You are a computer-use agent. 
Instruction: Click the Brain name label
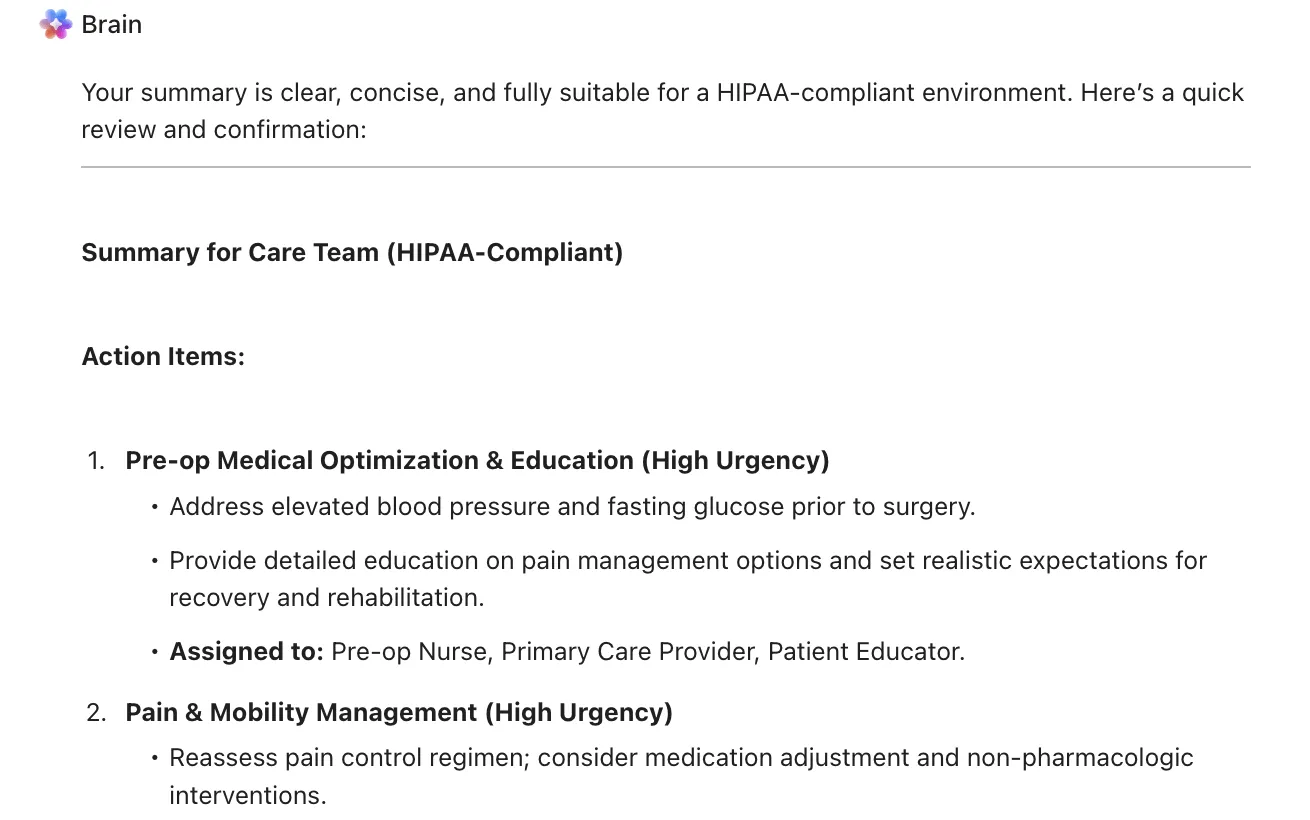pos(112,25)
